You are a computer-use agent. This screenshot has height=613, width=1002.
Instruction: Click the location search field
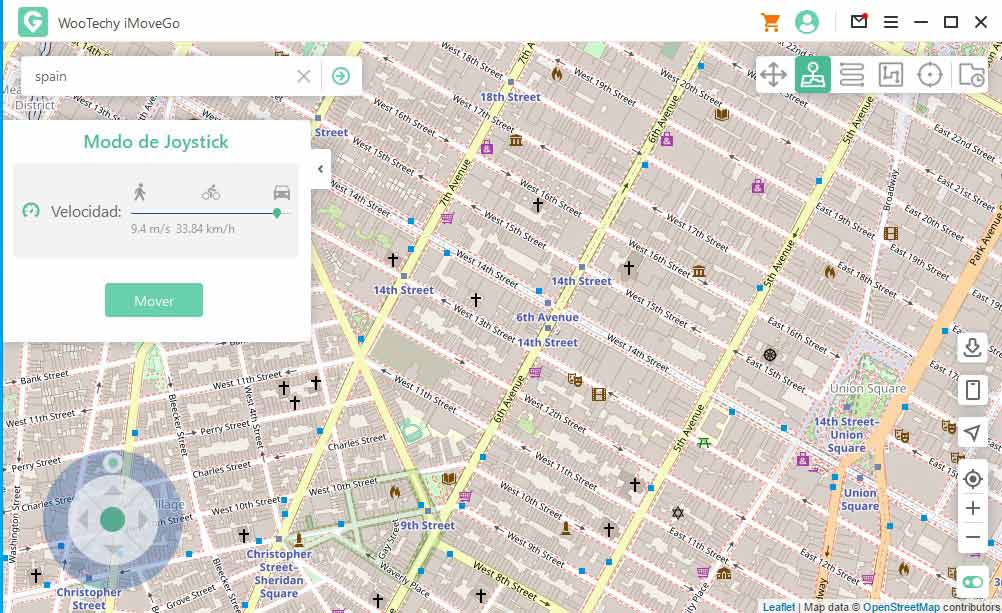click(160, 76)
